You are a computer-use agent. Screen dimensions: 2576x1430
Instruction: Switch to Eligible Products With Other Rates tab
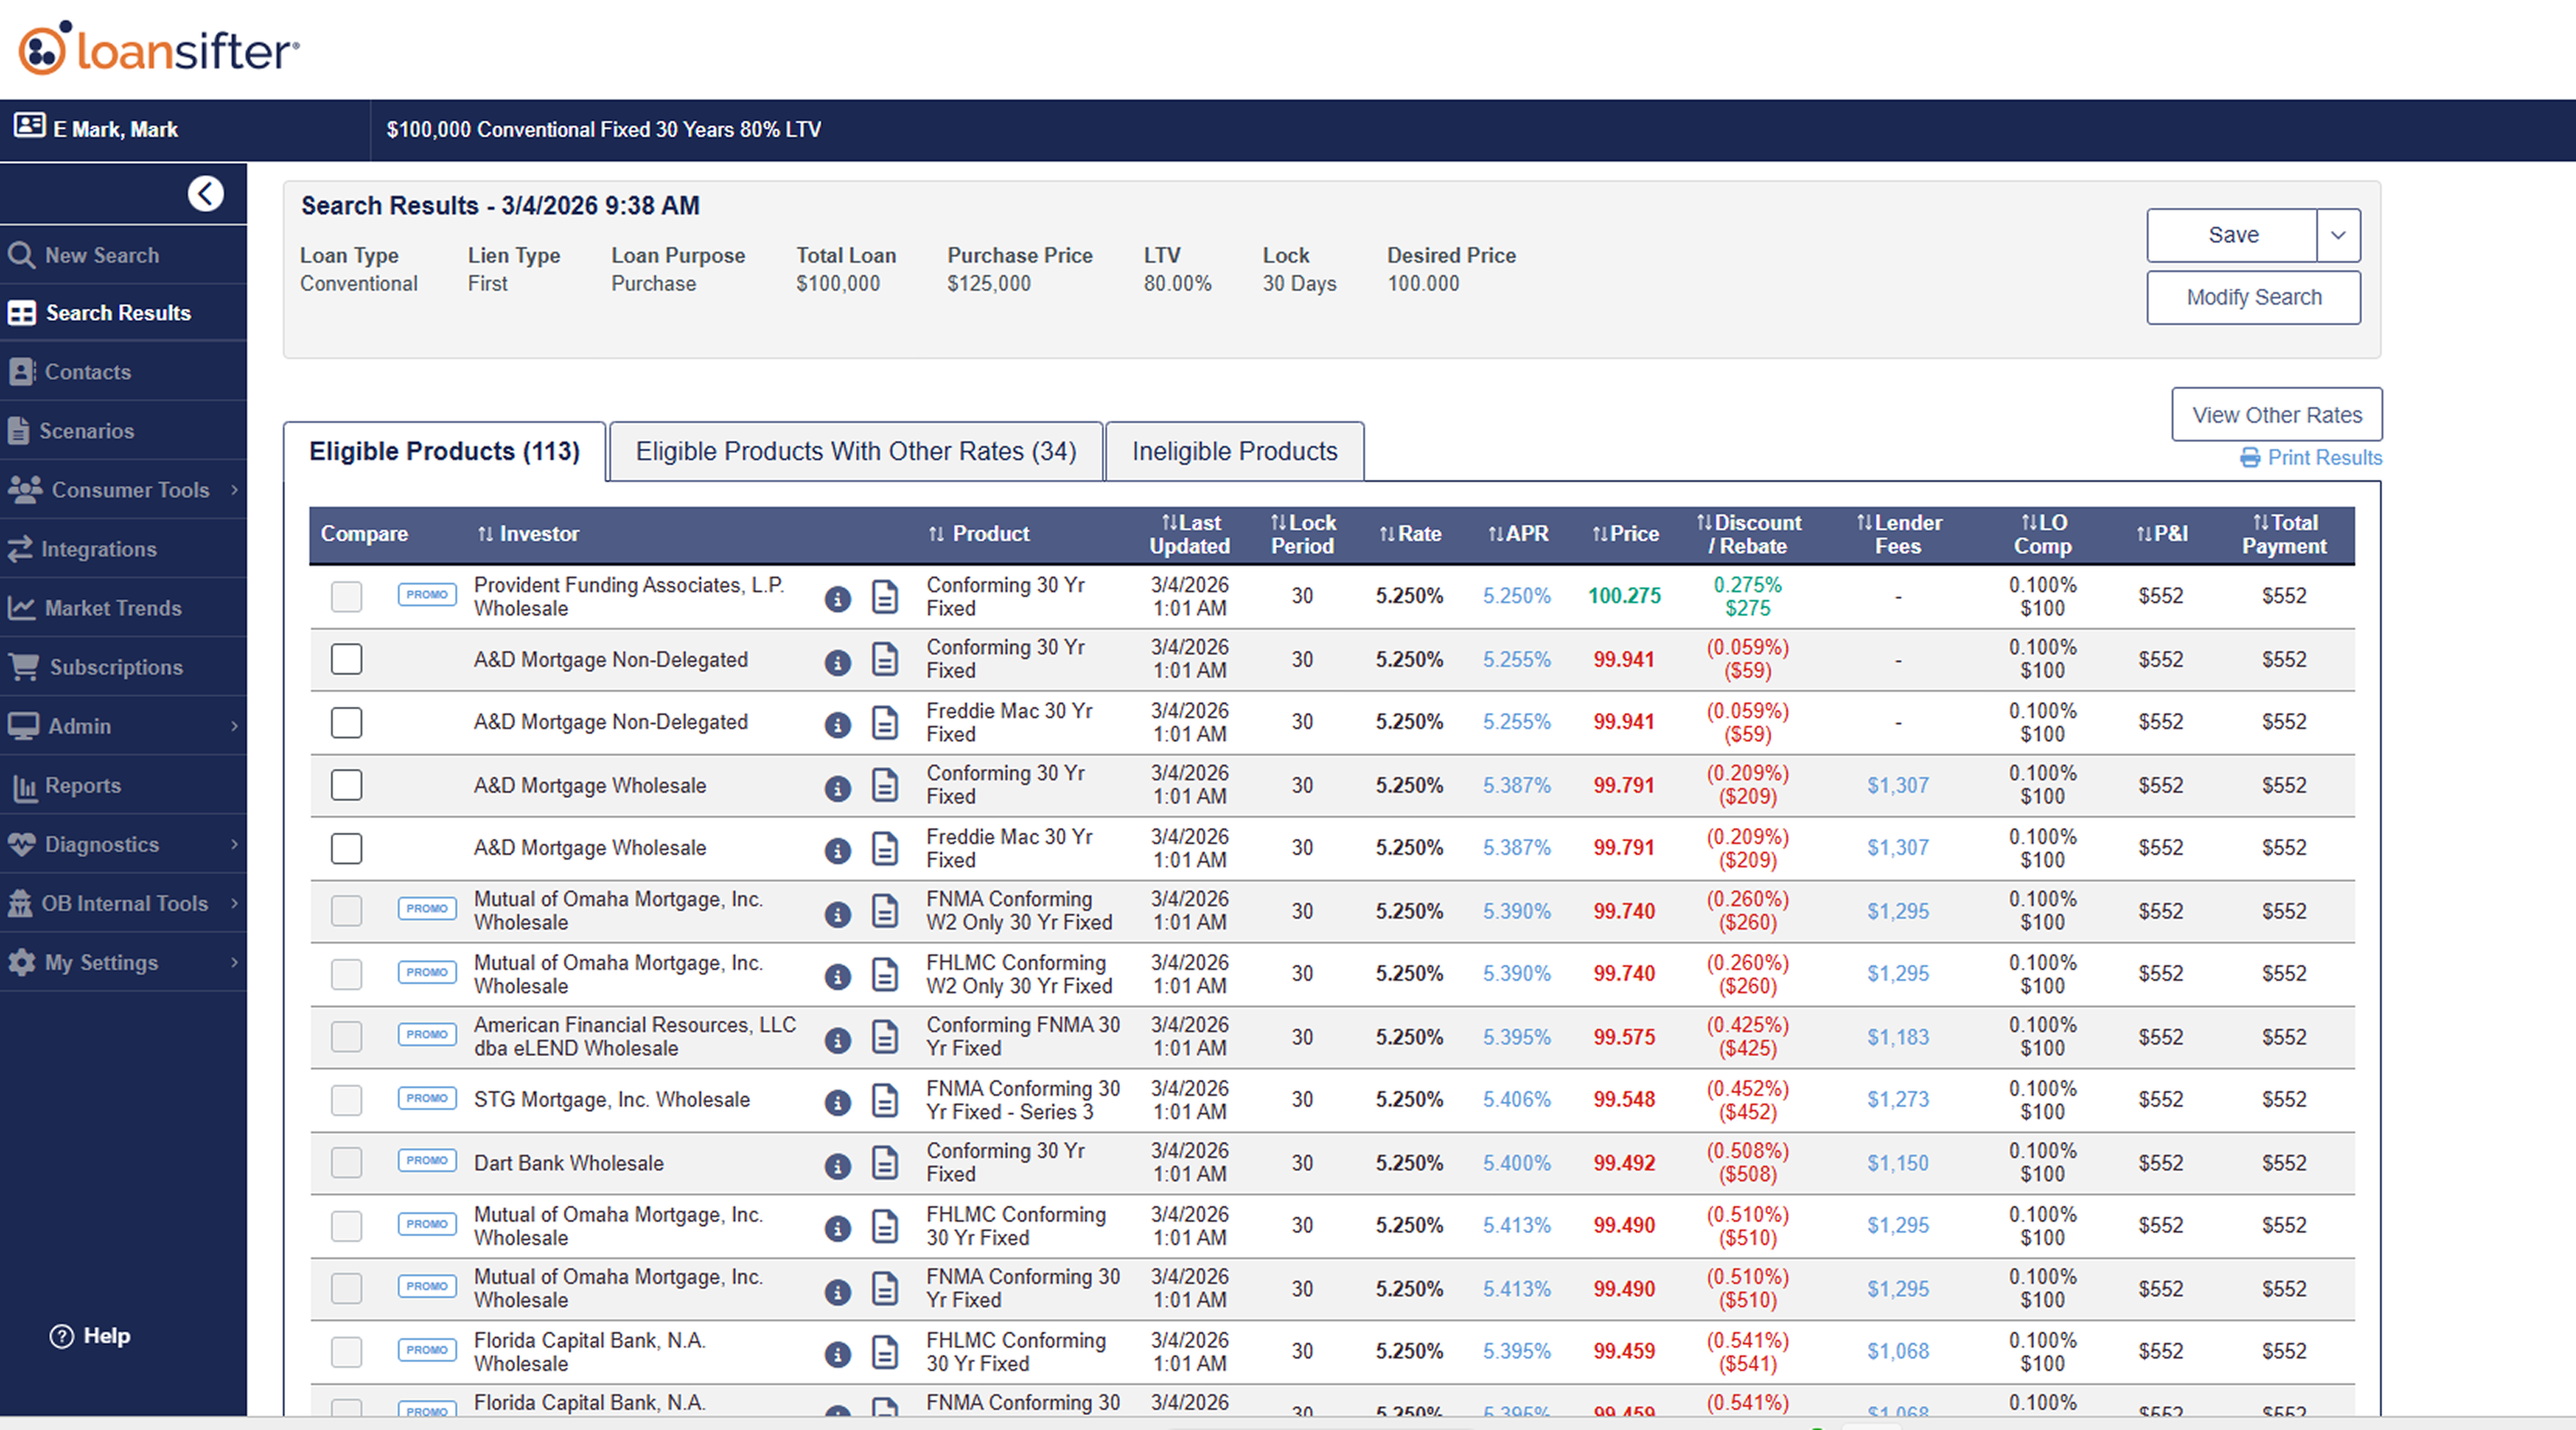click(x=856, y=451)
